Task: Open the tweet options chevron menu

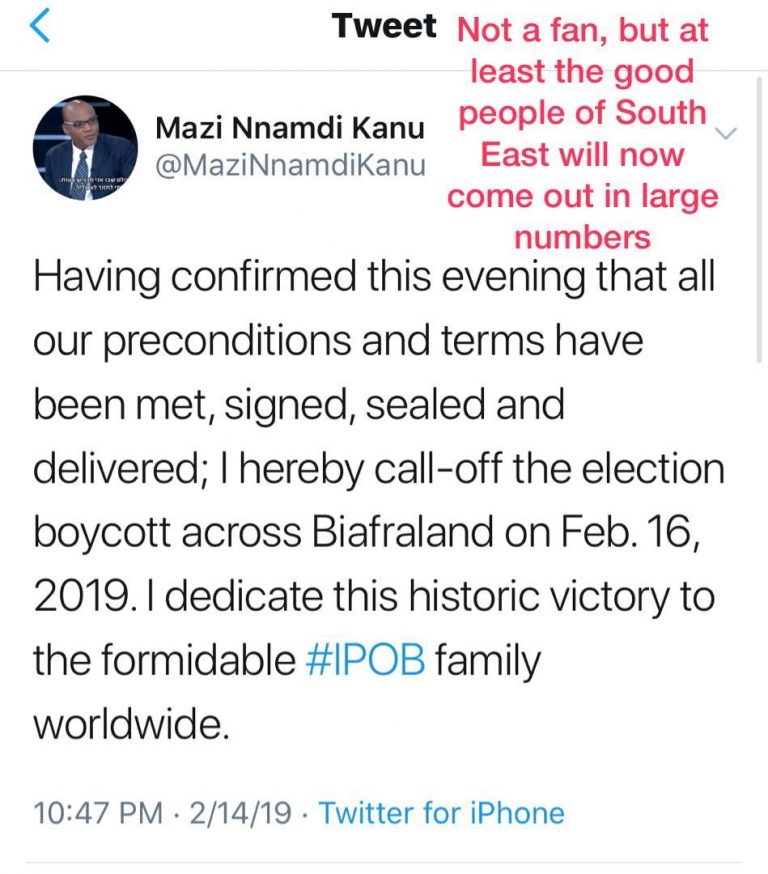Action: (x=728, y=134)
